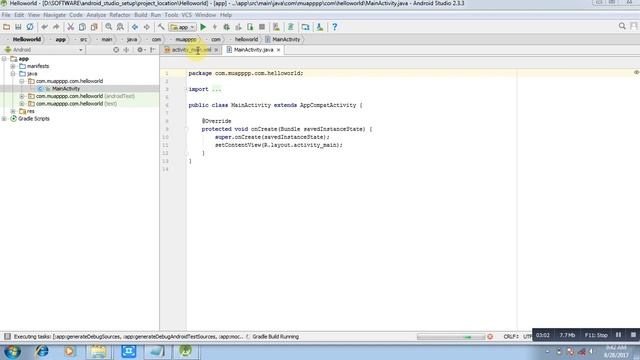Viewport: 640px width, 360px height.
Task: Run the app with green play icon
Action: click(x=203, y=27)
